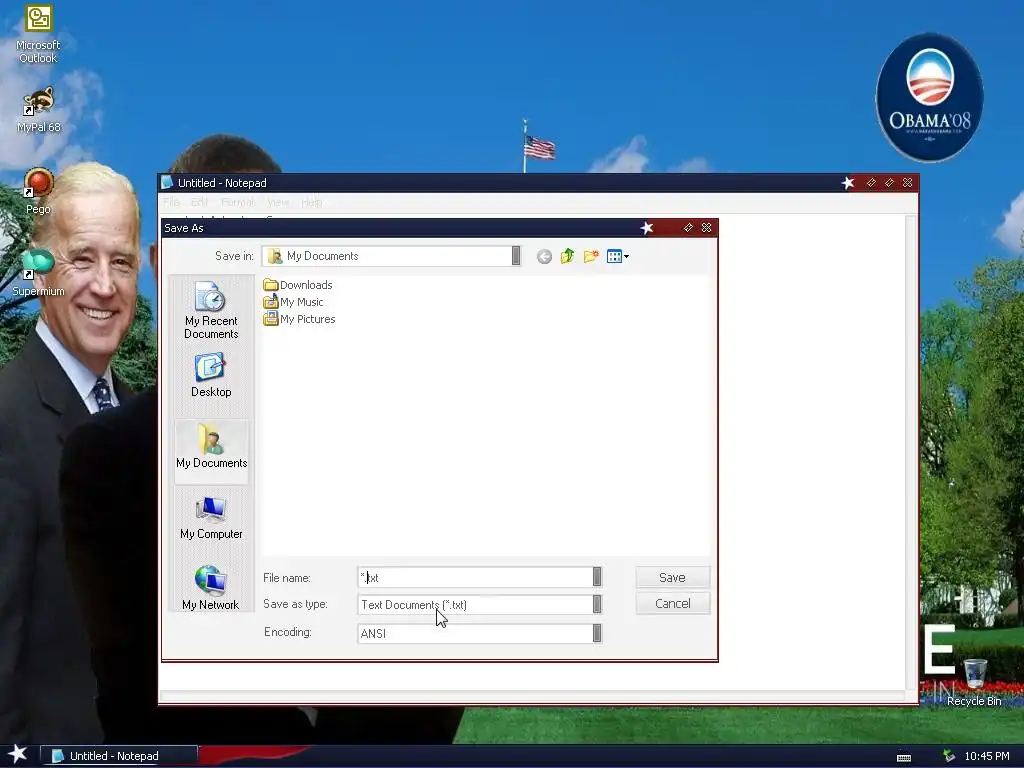Create a new folder
The image size is (1024, 768).
[x=591, y=256]
